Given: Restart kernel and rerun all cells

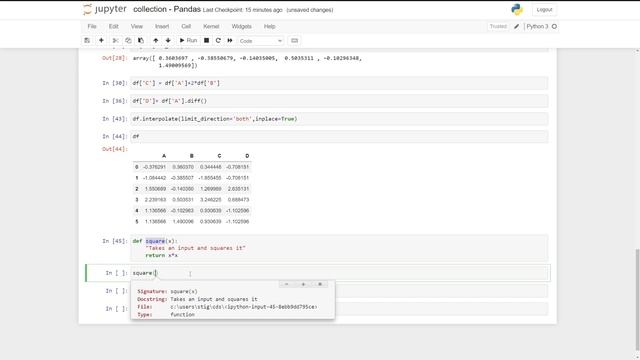Looking at the screenshot, I should (230, 40).
